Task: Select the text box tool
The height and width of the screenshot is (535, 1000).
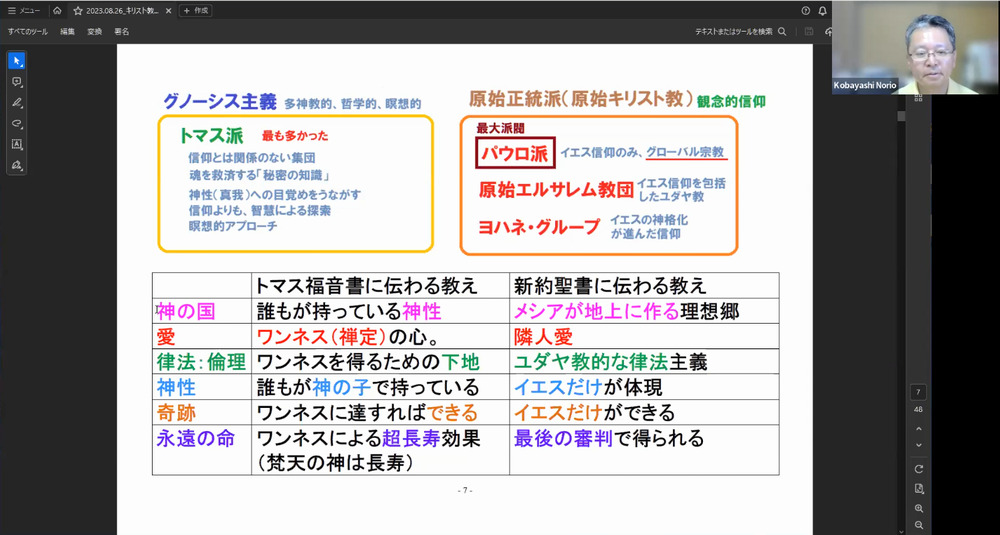Action: pos(17,144)
